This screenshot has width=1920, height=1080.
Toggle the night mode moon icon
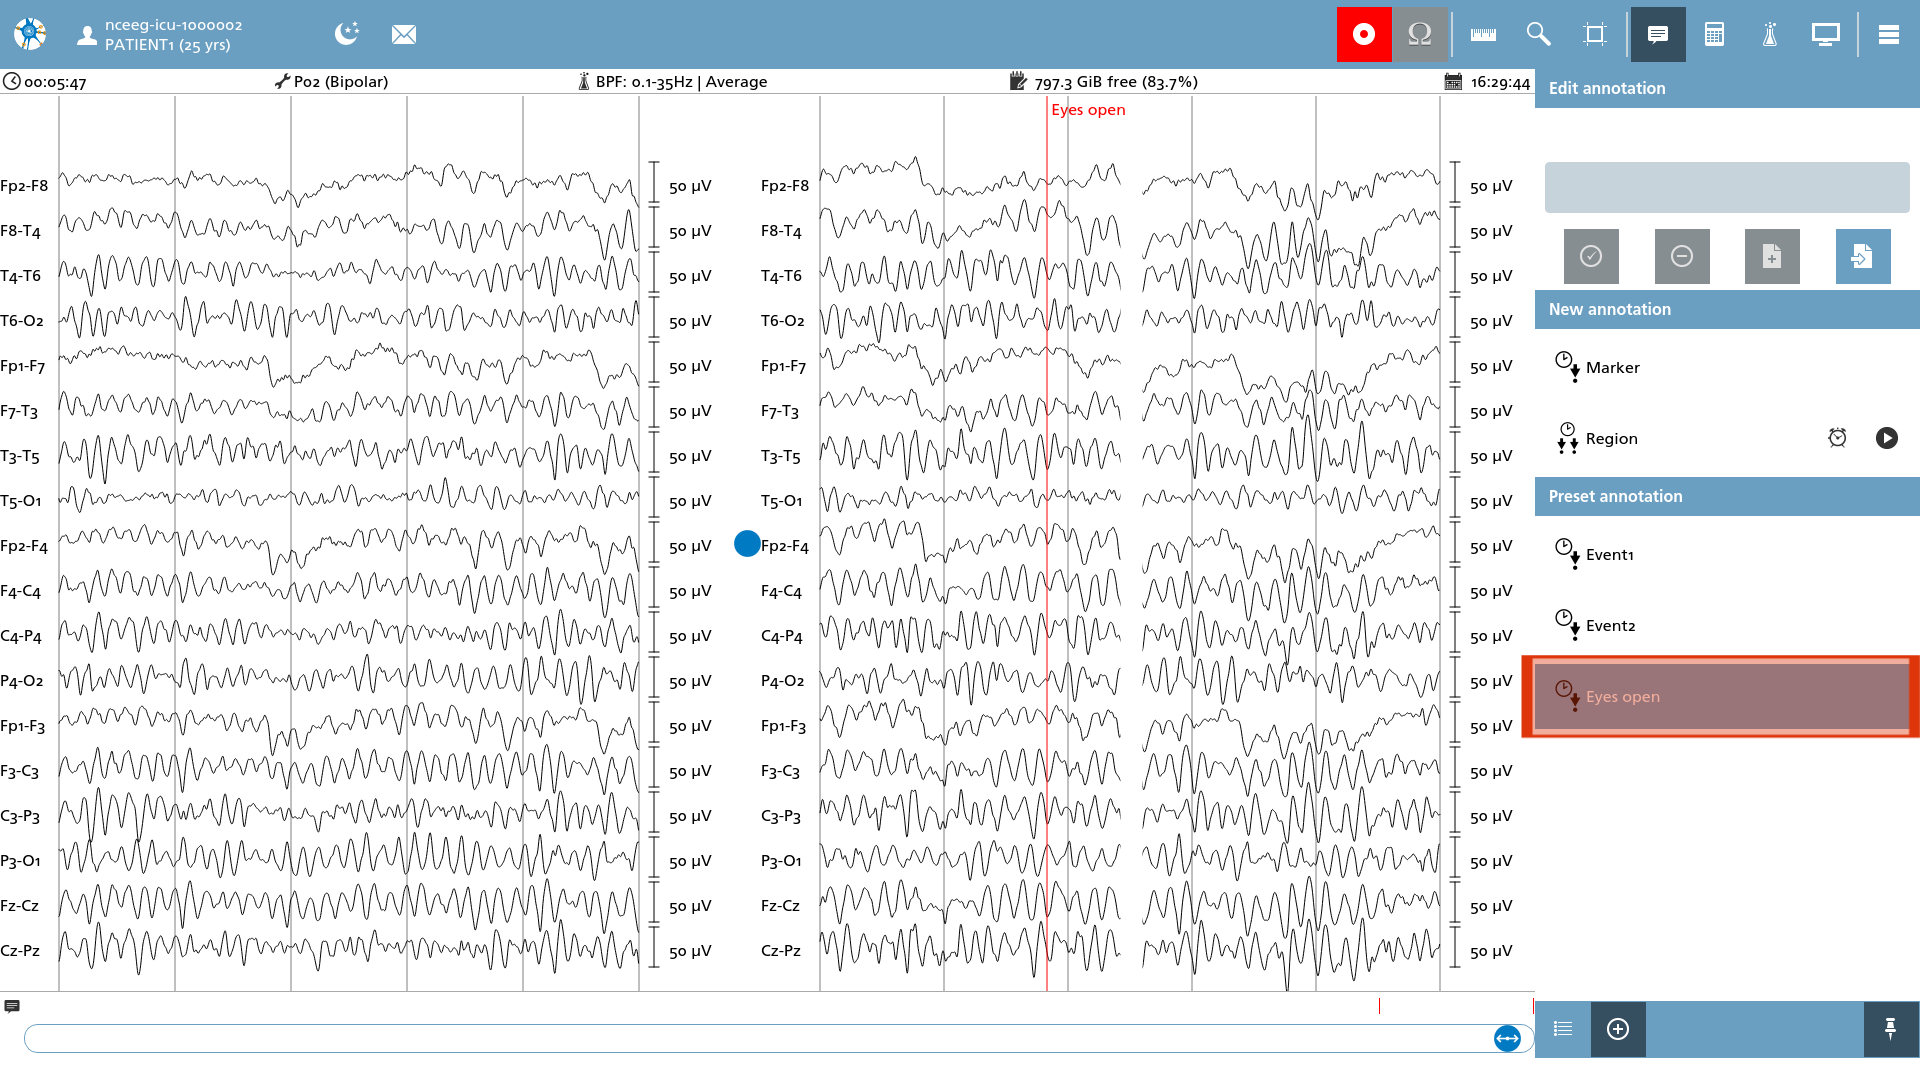coord(347,34)
